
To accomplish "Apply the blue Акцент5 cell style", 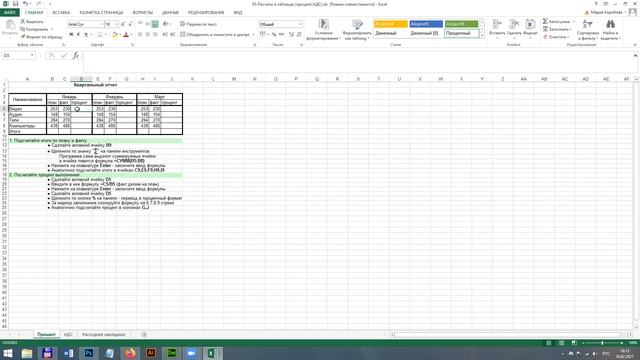I will click(x=426, y=24).
